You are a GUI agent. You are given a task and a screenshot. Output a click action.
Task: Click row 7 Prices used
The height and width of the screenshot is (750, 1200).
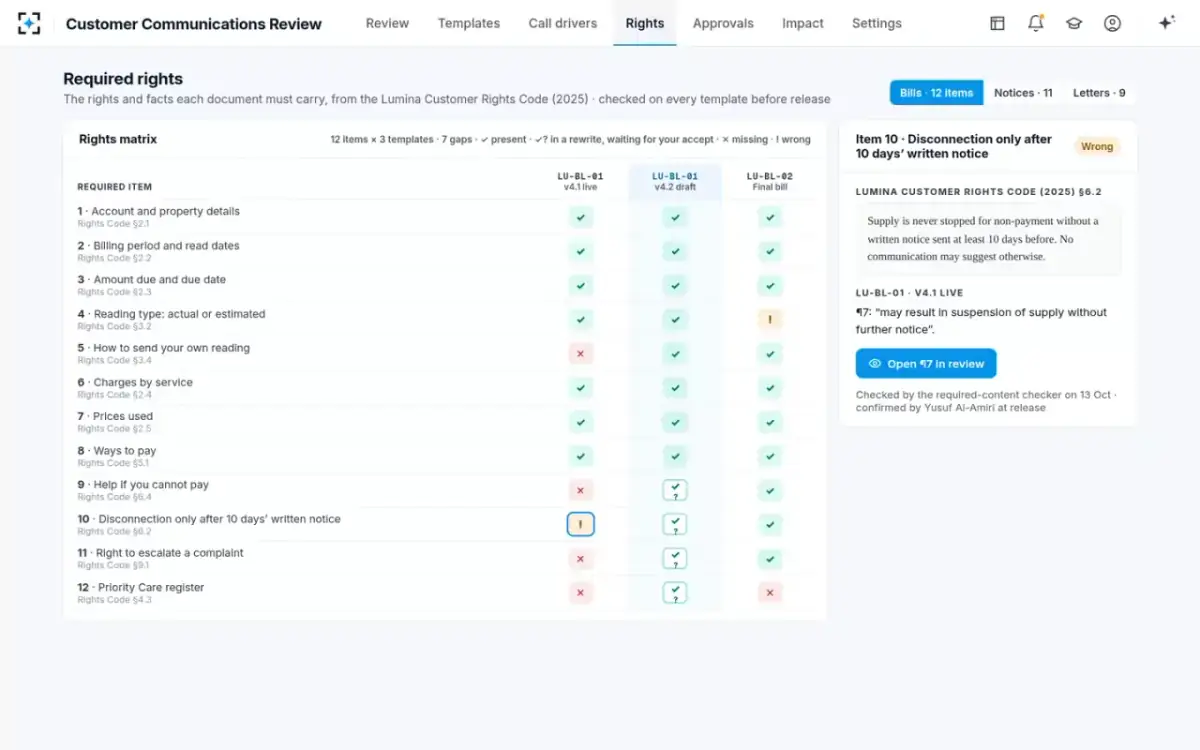pyautogui.click(x=445, y=422)
